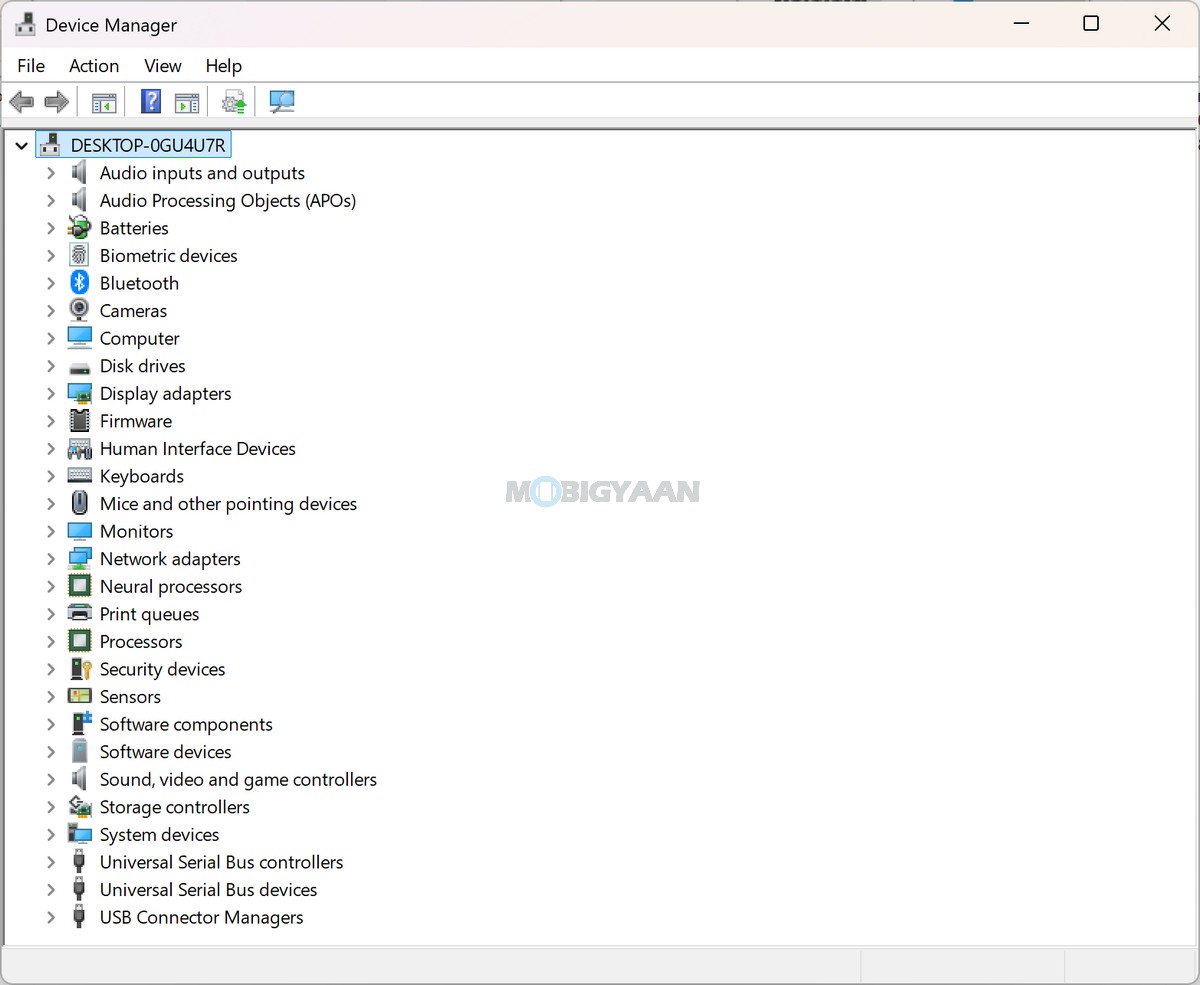Select the Bluetooth tree label
The height and width of the screenshot is (985, 1200).
tap(139, 284)
